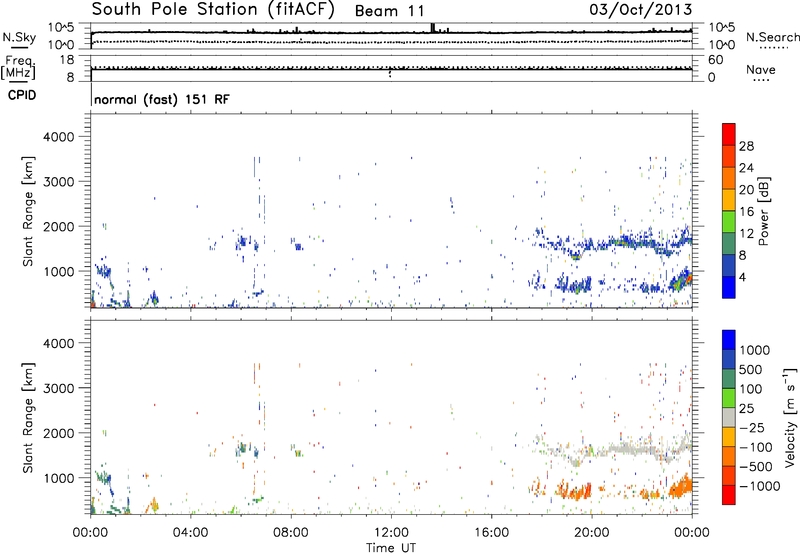Image resolution: width=800 pixels, height=554 pixels.
Task: Click the '20:00' time axis label
Action: 591,533
